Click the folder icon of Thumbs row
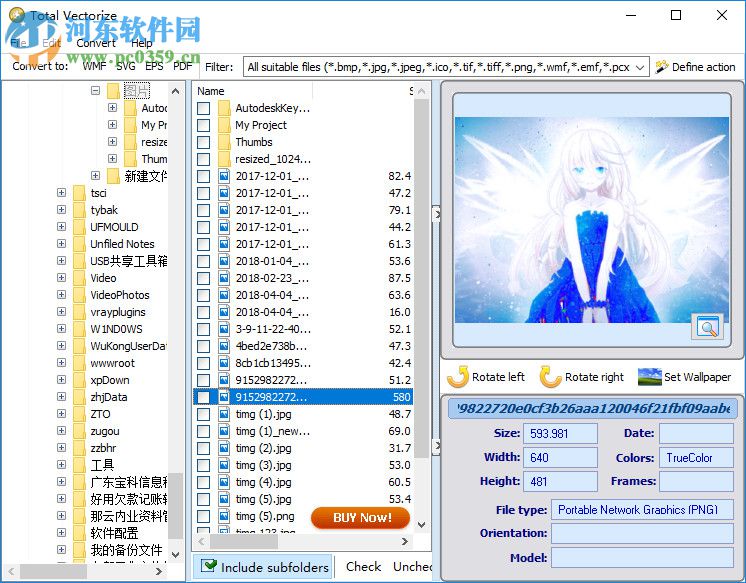 (224, 142)
